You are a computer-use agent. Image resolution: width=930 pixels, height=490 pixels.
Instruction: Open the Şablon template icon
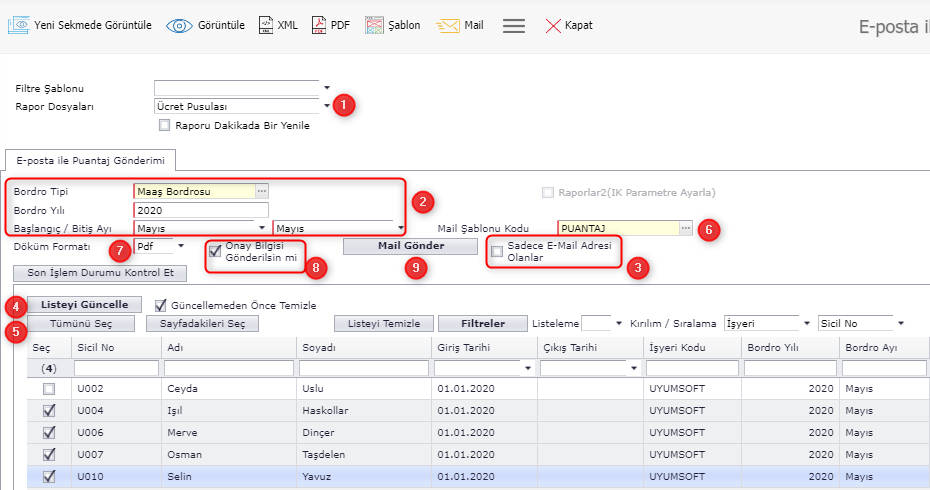(x=374, y=25)
